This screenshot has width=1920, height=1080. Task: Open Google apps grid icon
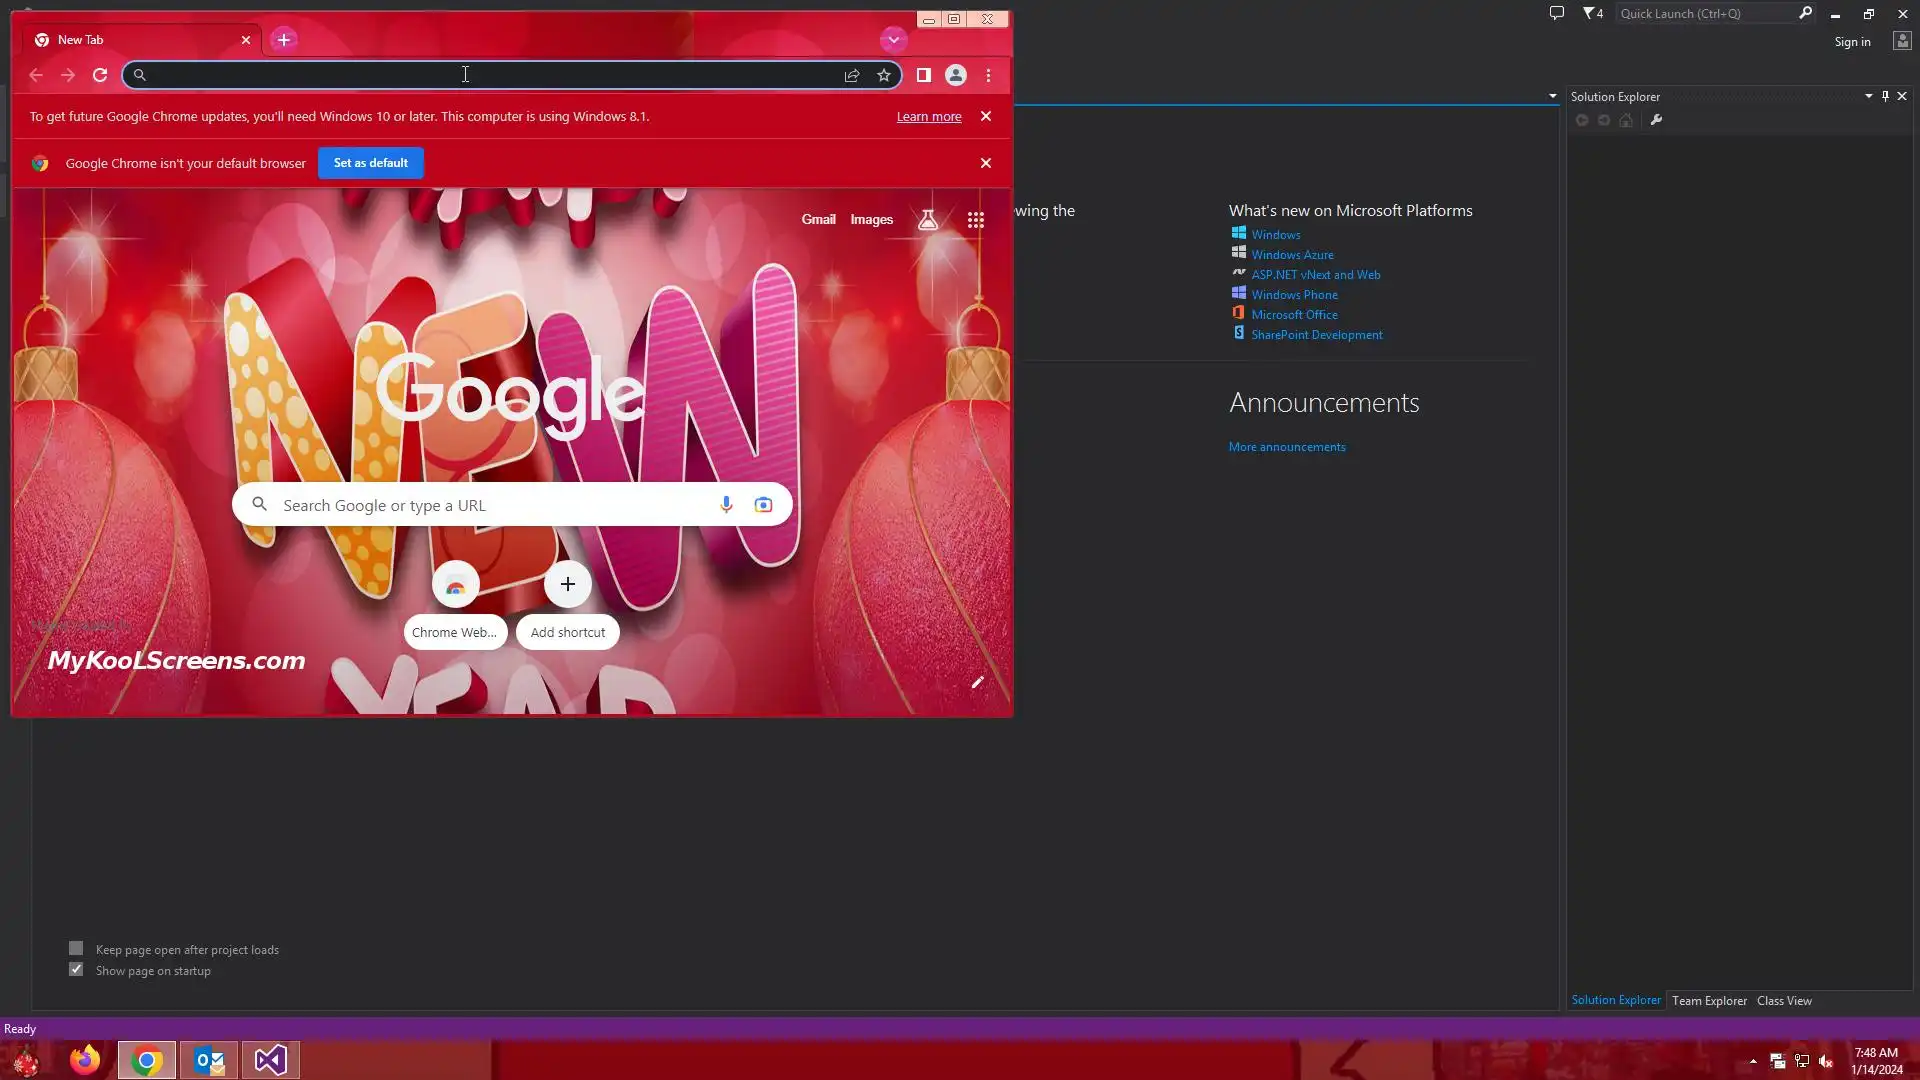point(976,220)
